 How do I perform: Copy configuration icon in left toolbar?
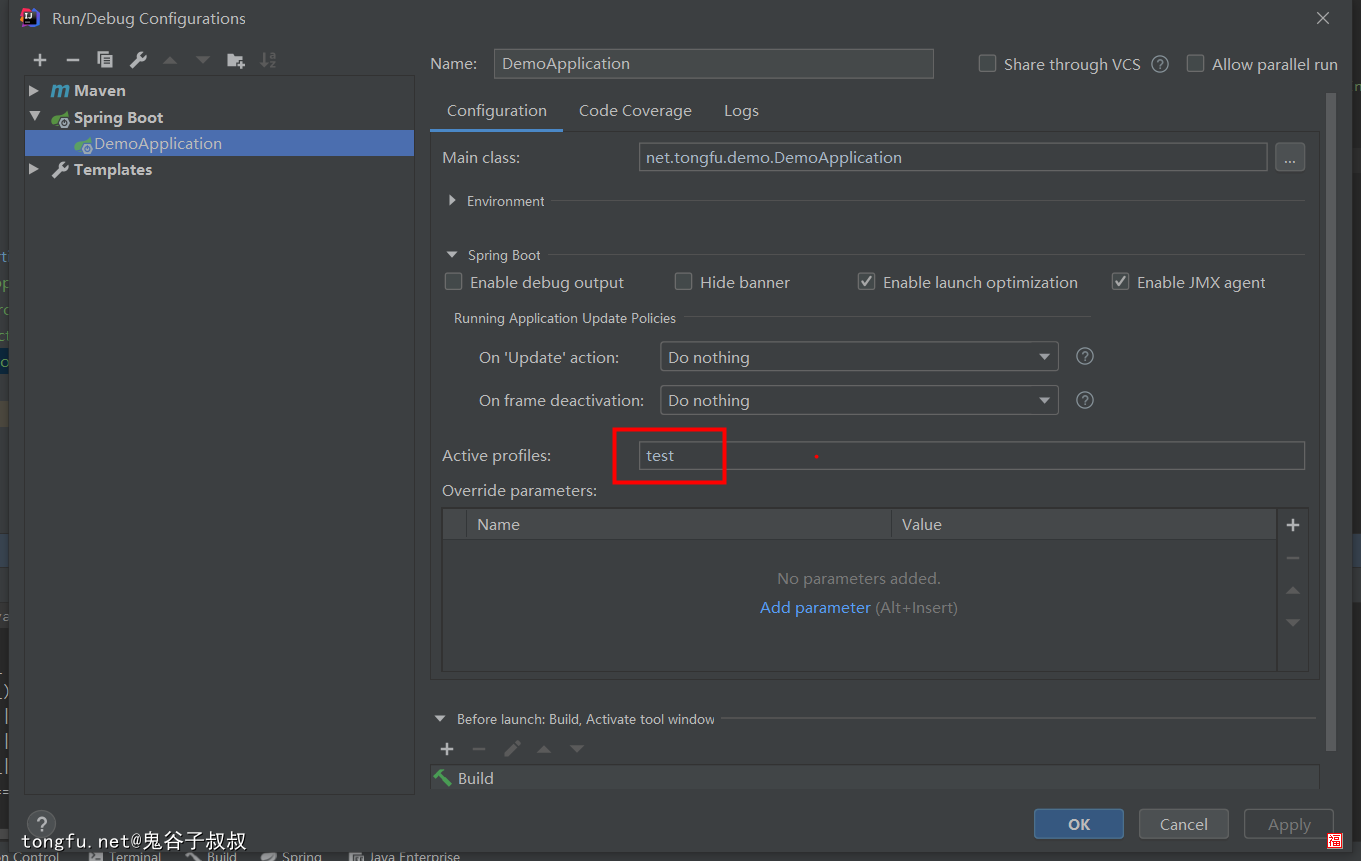[x=105, y=60]
